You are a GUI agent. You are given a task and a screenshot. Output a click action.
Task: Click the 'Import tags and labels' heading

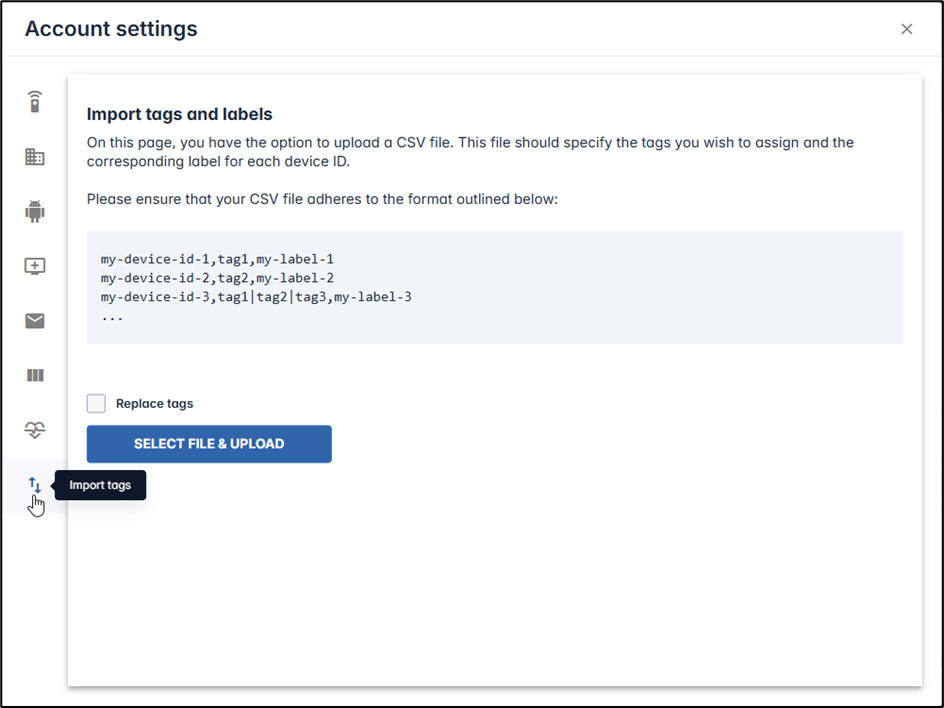point(179,114)
